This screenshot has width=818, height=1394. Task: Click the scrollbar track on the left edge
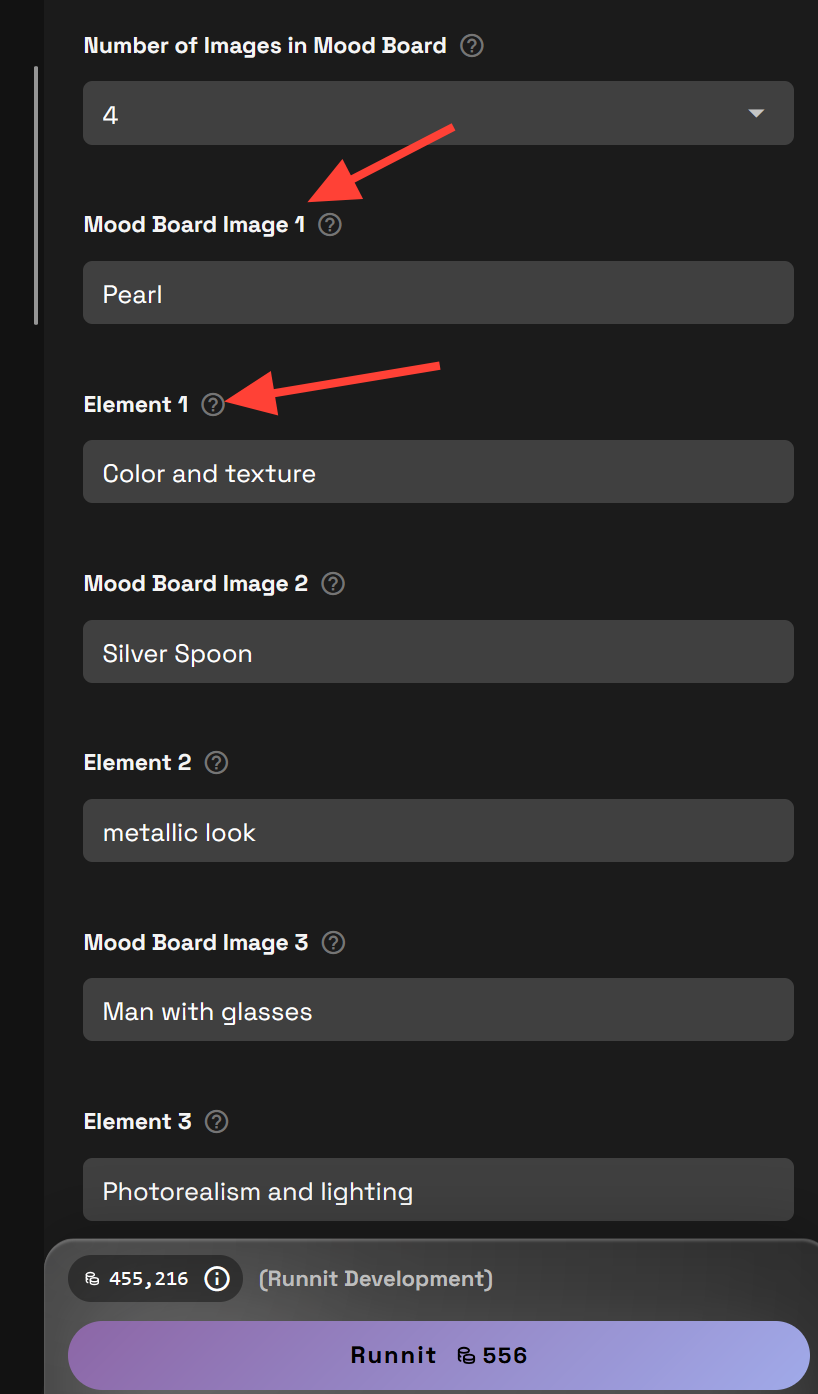(x=37, y=195)
